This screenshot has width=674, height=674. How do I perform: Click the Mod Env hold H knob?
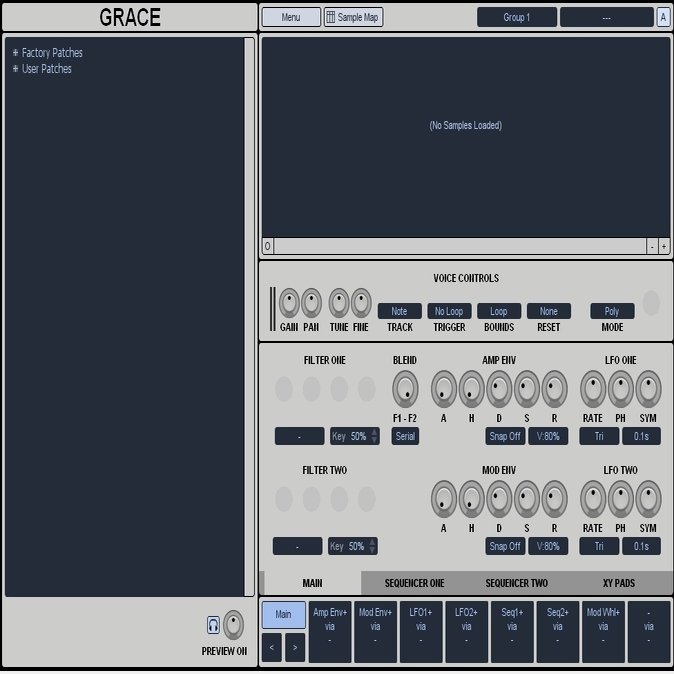[x=472, y=499]
